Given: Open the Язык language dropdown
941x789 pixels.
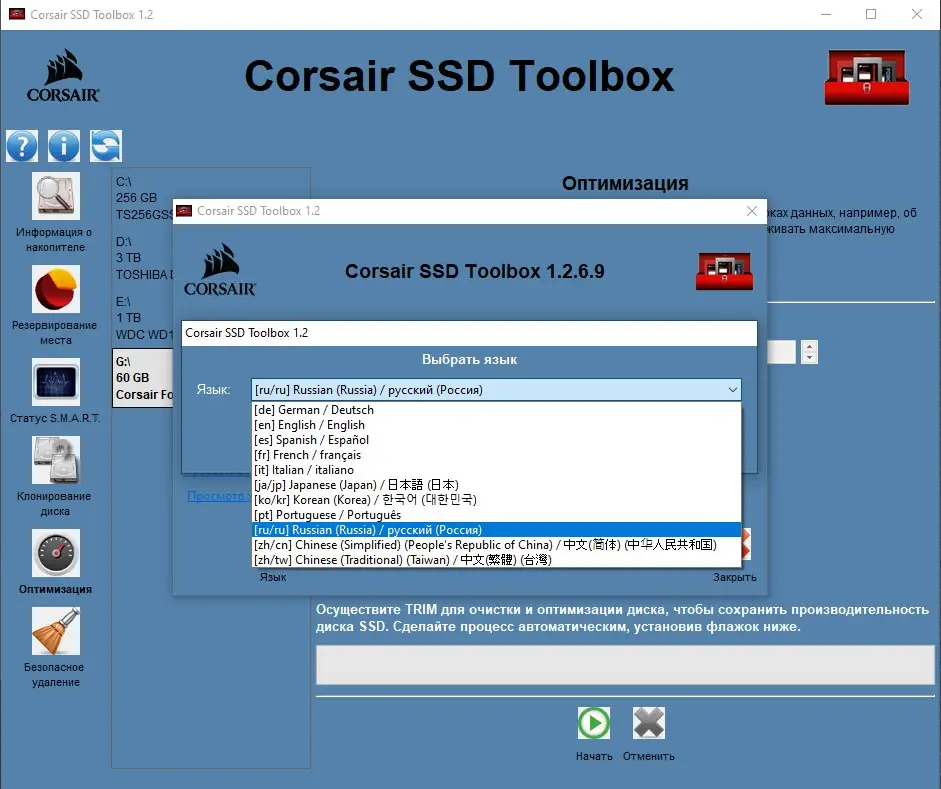Looking at the screenshot, I should click(x=733, y=390).
